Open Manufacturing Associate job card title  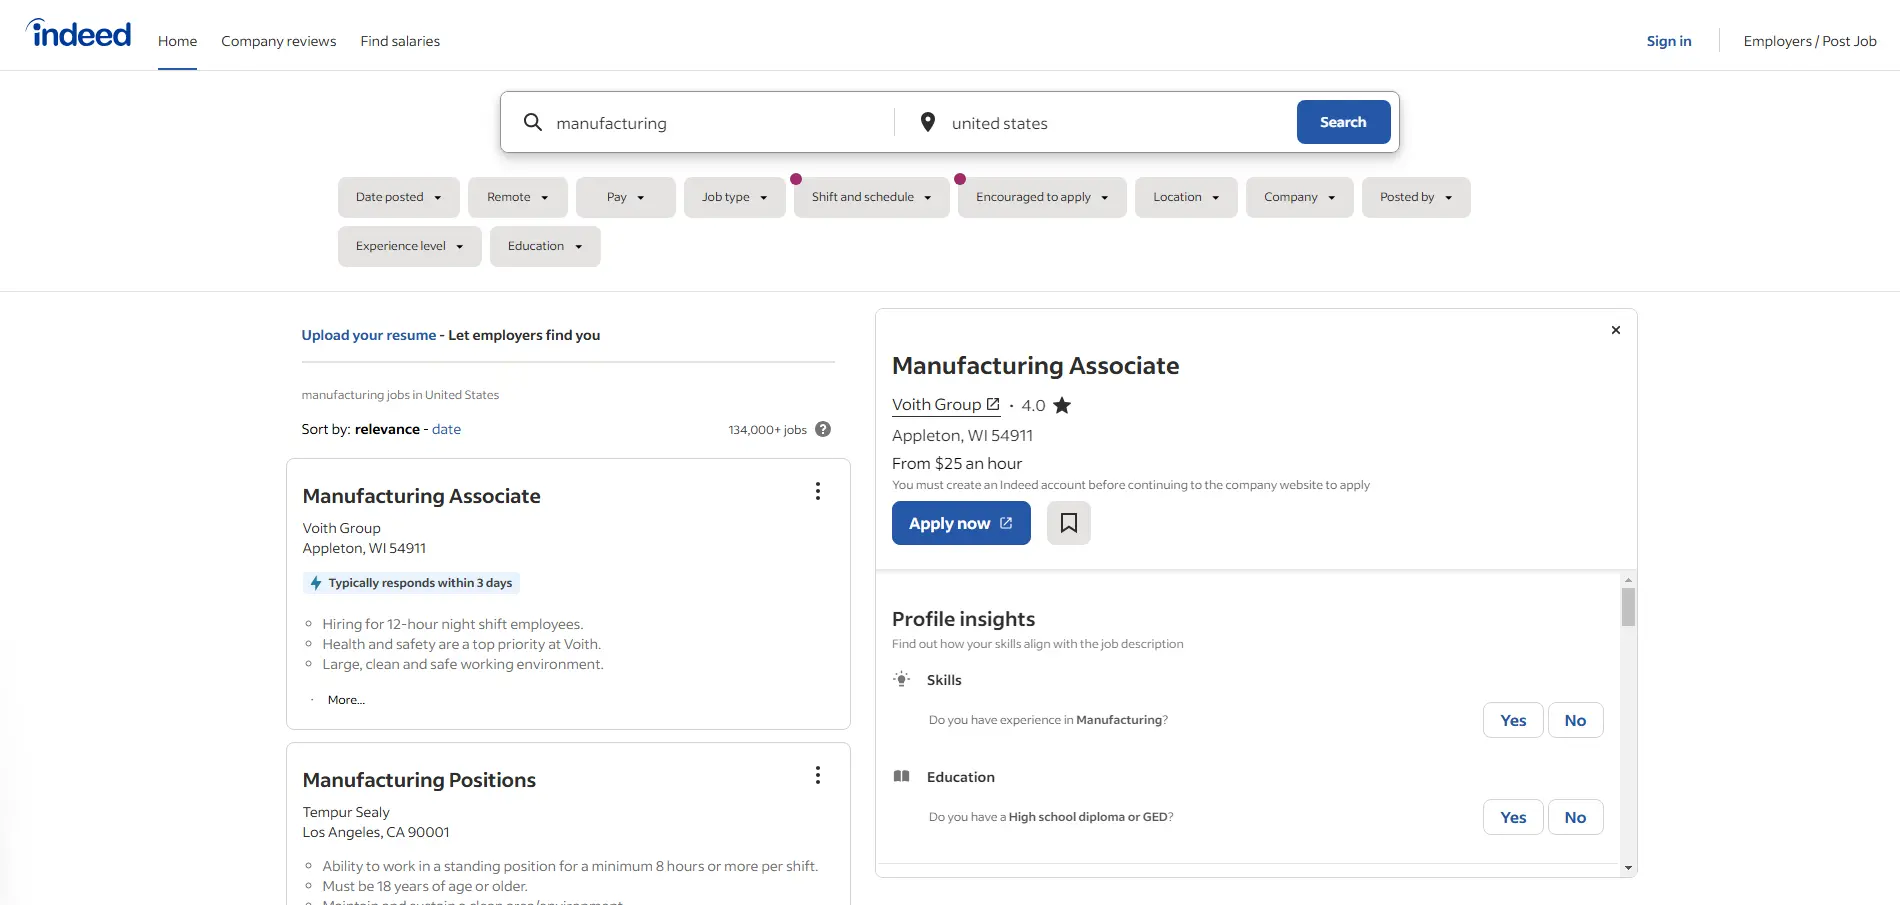(421, 496)
